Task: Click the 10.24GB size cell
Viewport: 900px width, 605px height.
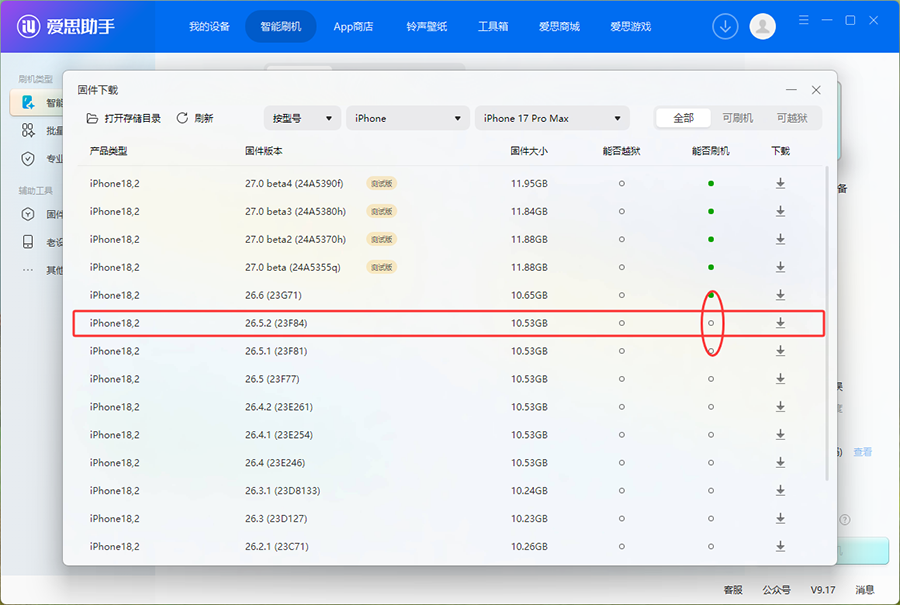Action: (529, 491)
